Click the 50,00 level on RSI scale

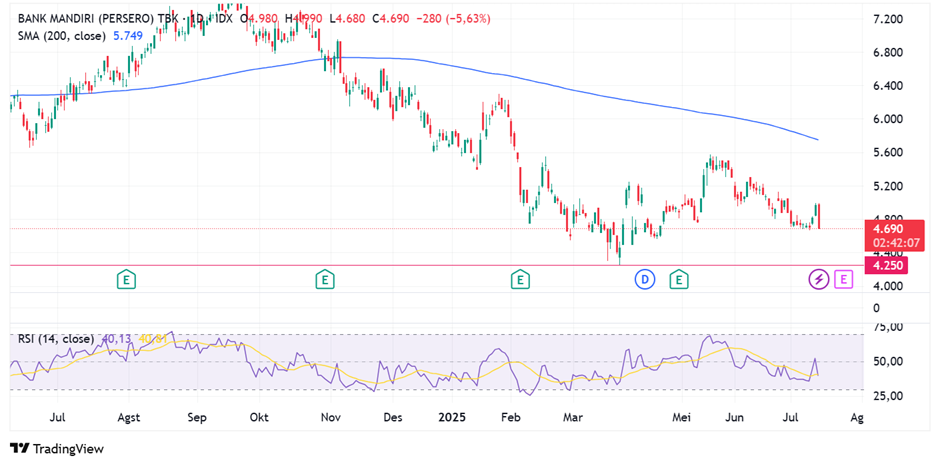point(889,361)
